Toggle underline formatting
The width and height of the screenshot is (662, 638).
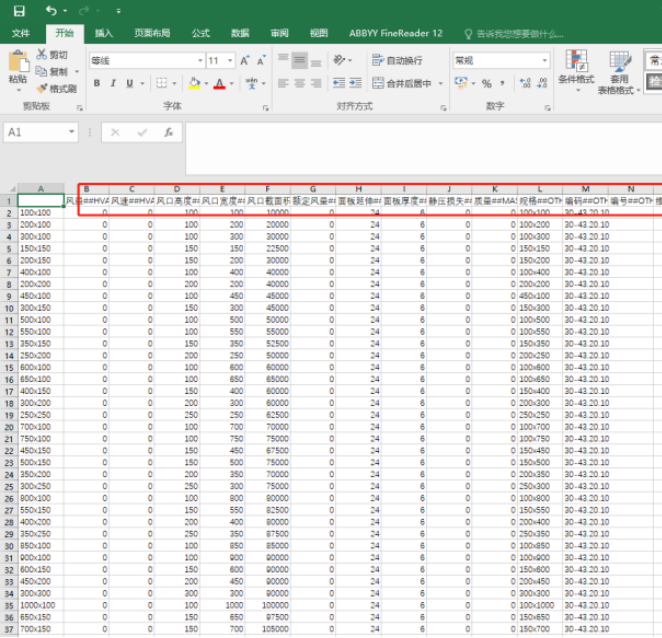130,84
